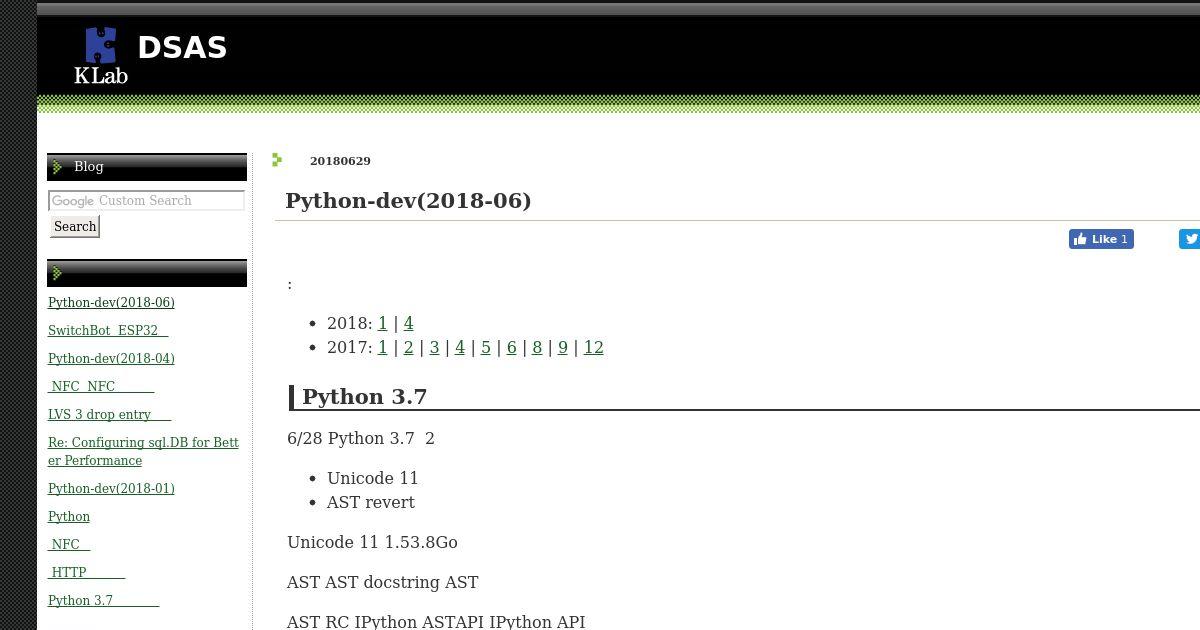This screenshot has height=630, width=1200.
Task: Open the post title Python-dev(2018-06)
Action: [x=408, y=201]
